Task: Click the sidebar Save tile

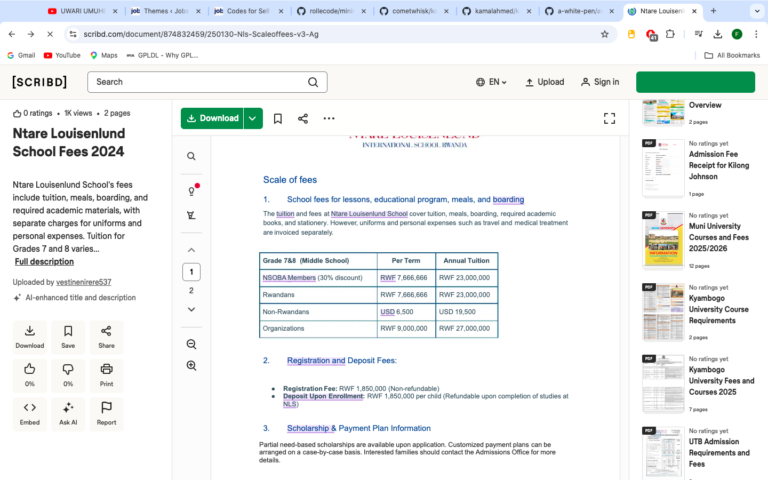Action: [x=68, y=337]
